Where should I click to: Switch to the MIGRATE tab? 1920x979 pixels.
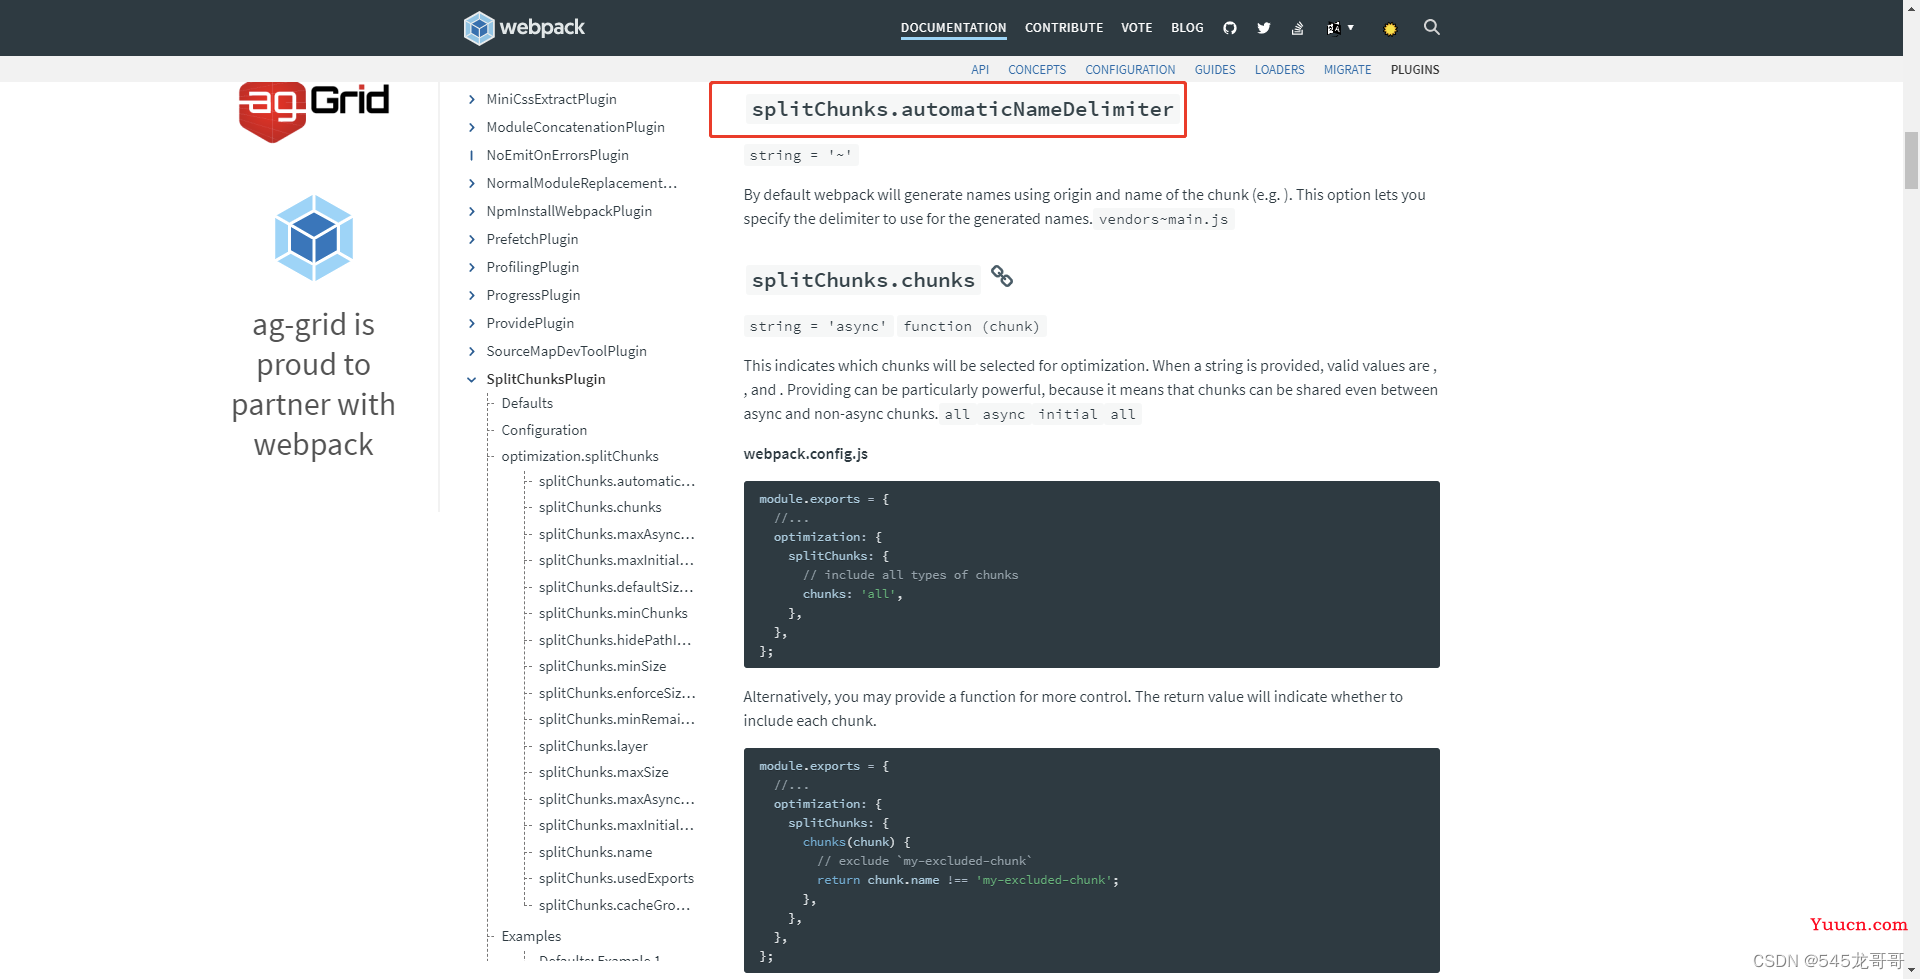point(1347,70)
